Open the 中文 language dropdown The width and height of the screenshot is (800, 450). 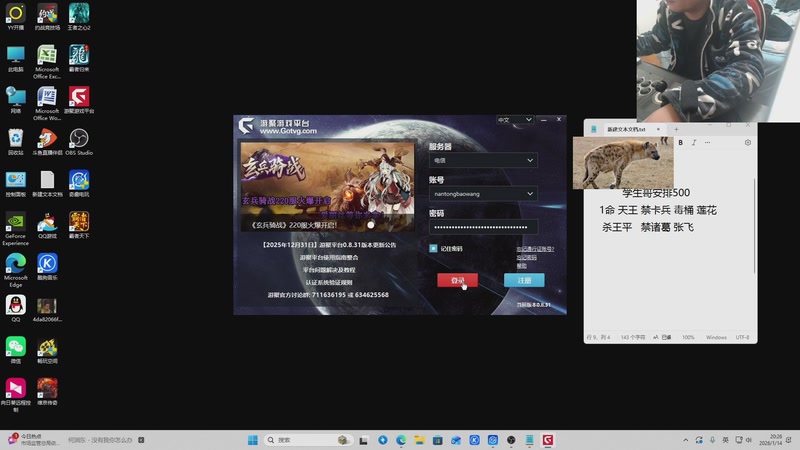click(x=514, y=120)
